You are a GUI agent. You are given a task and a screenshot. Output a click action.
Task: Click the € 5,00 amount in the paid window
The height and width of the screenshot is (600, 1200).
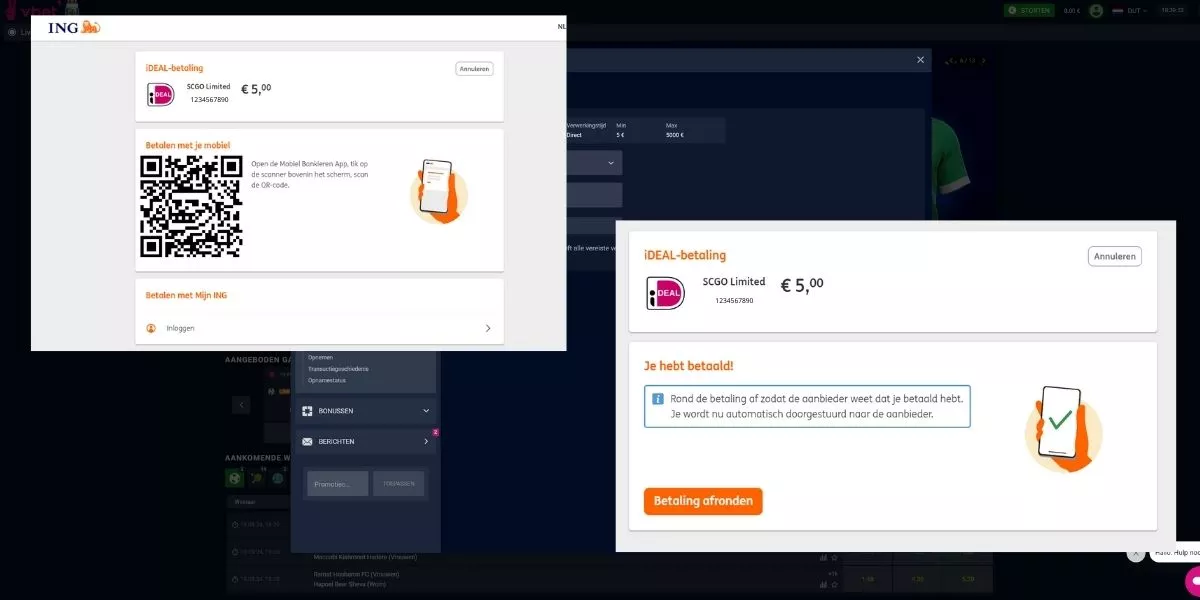point(802,285)
